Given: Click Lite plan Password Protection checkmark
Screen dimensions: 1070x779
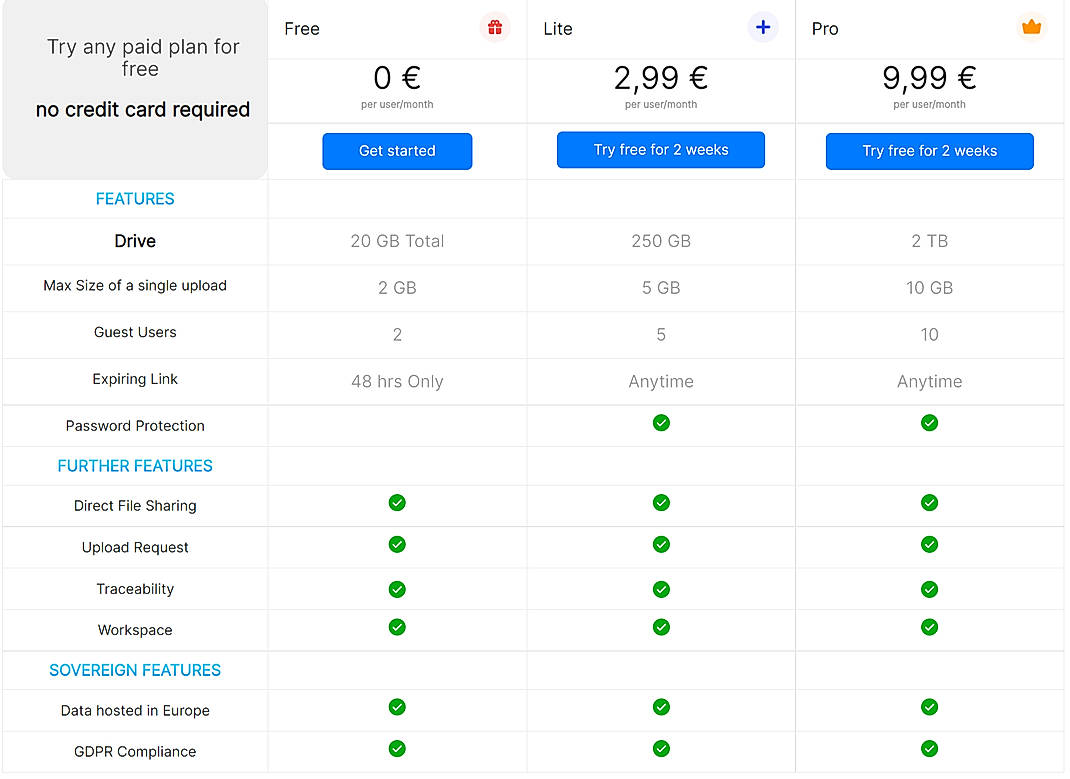Looking at the screenshot, I should click(x=661, y=423).
